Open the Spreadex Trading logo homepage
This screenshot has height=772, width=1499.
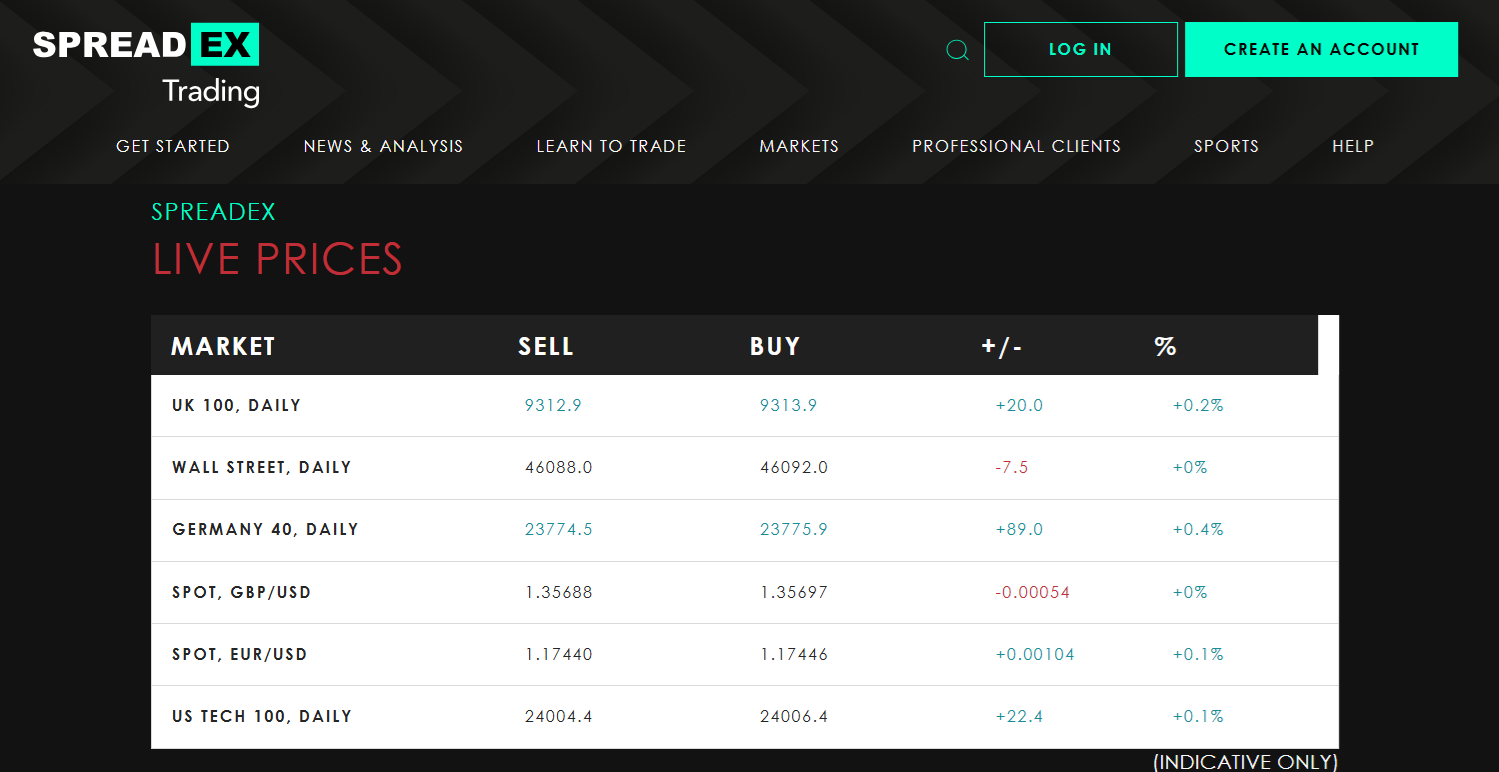(x=146, y=66)
